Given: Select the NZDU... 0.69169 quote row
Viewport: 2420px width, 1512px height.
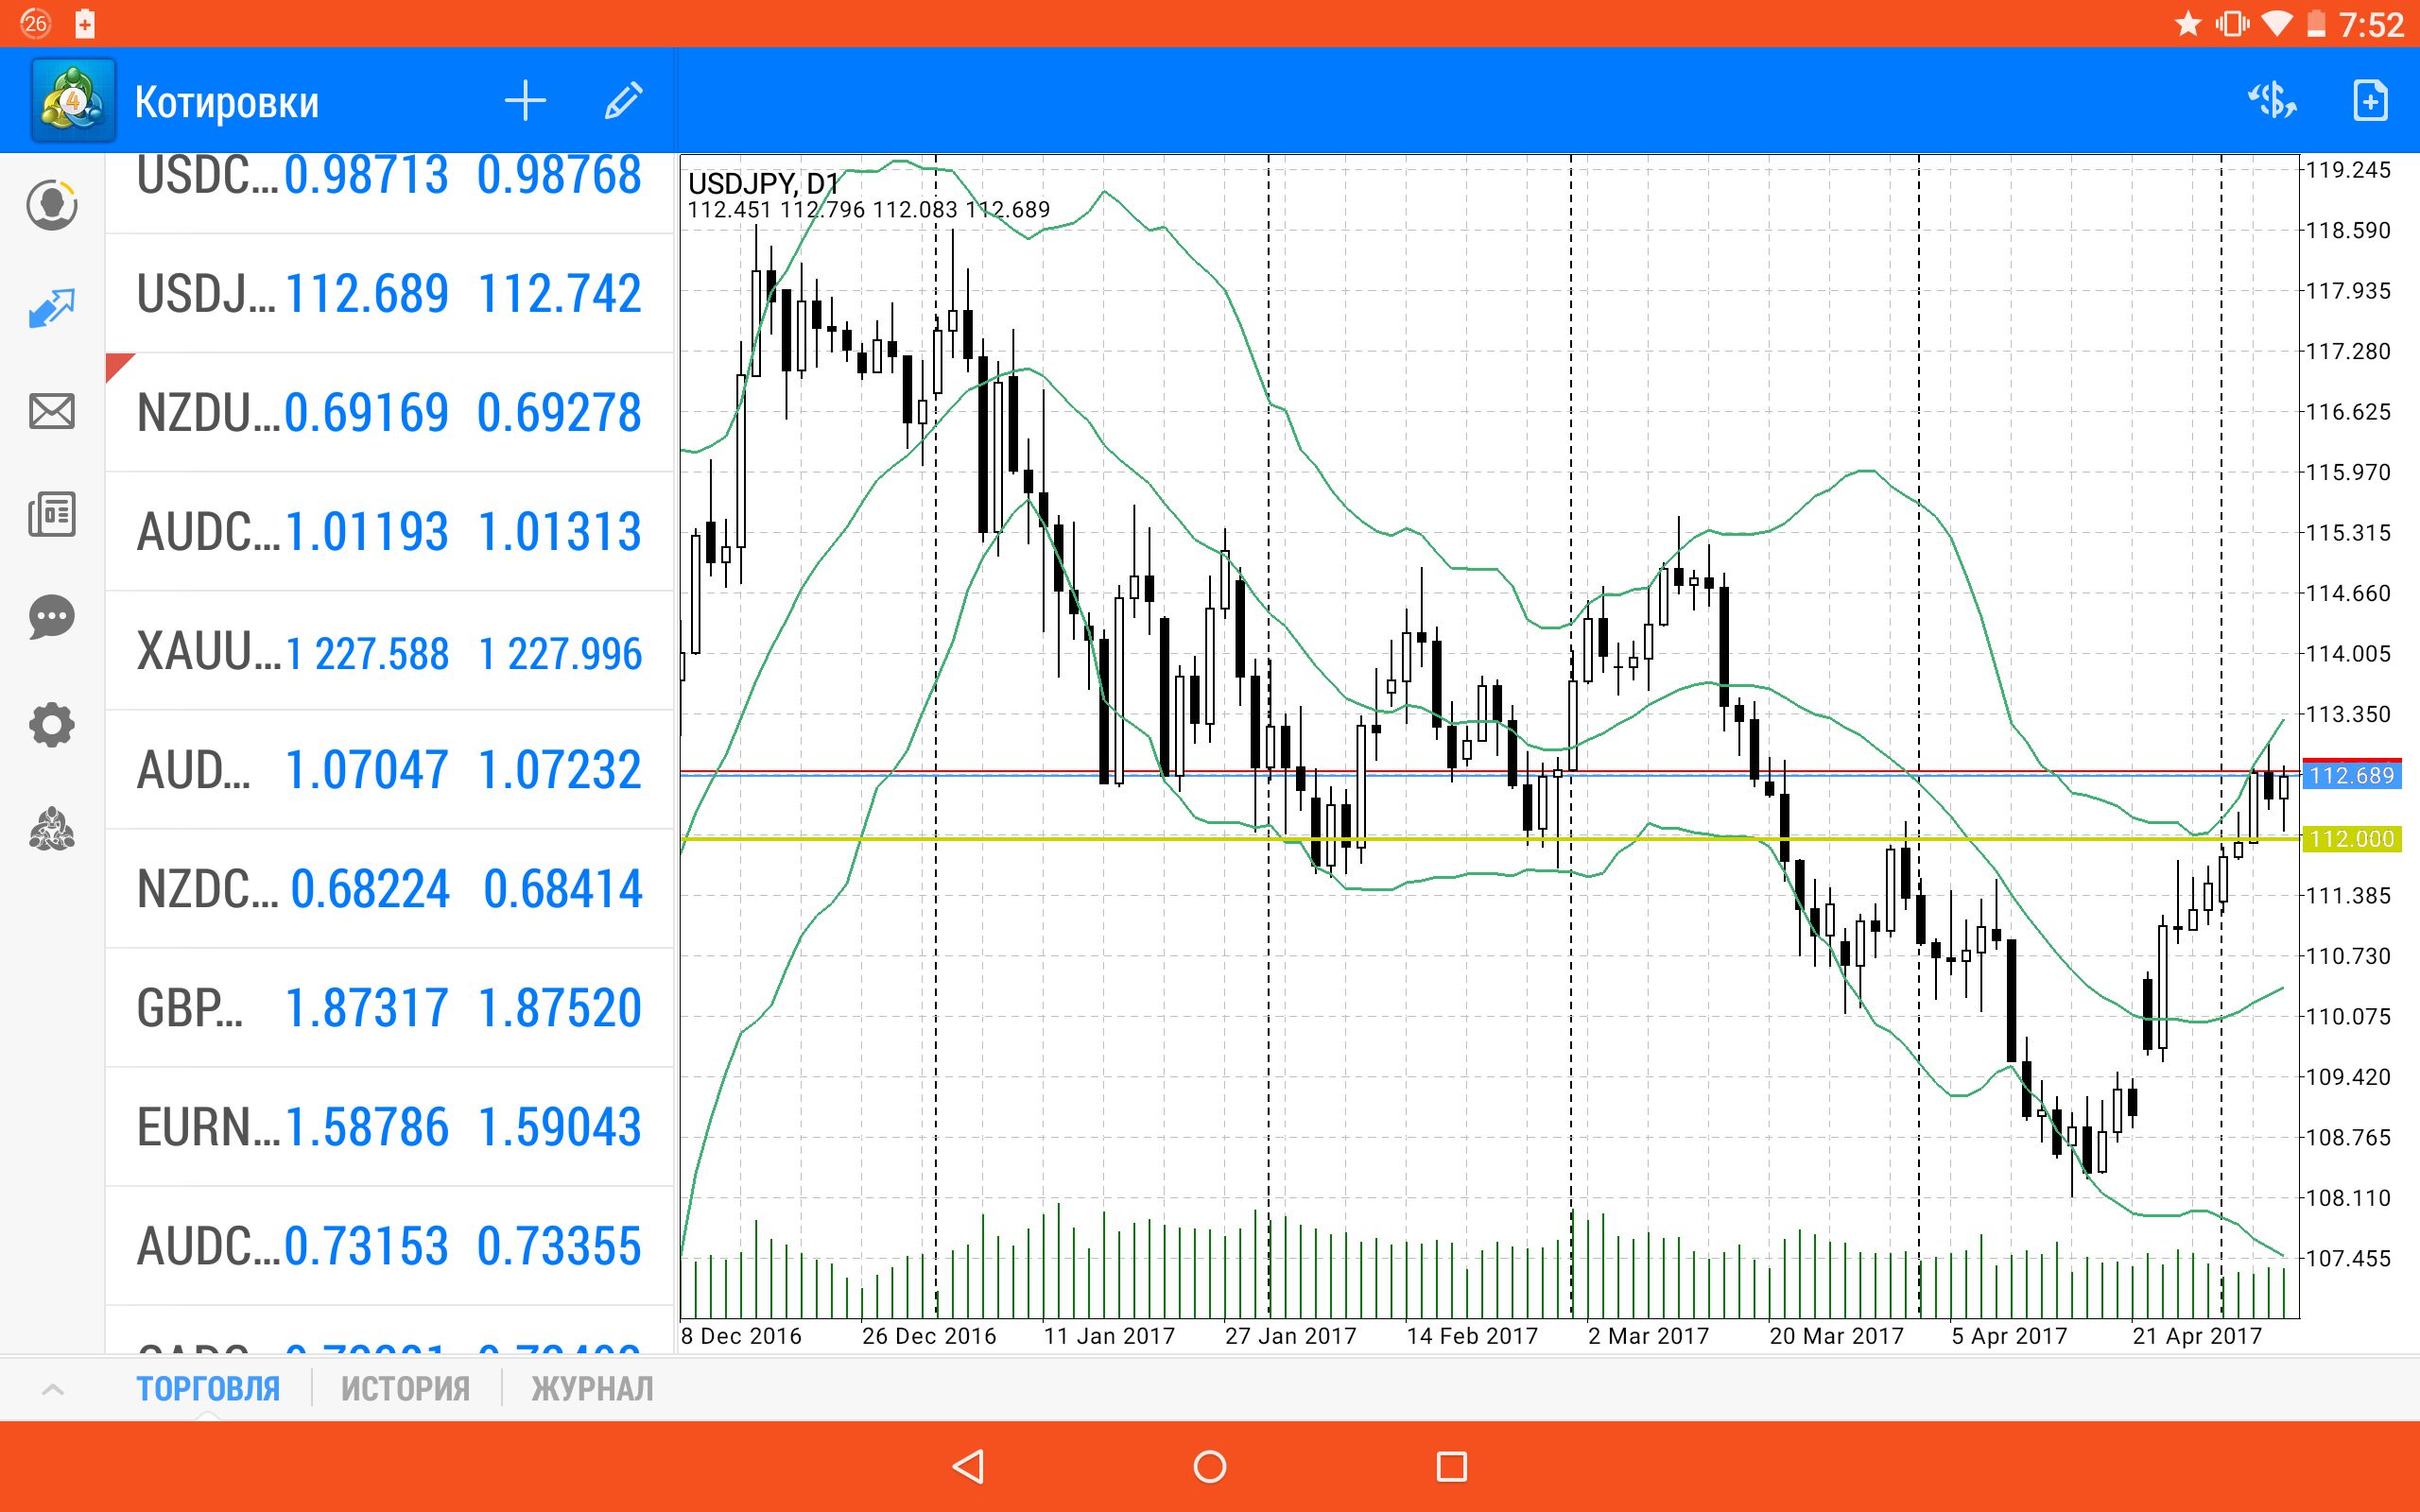Looking at the screenshot, I should tap(390, 413).
